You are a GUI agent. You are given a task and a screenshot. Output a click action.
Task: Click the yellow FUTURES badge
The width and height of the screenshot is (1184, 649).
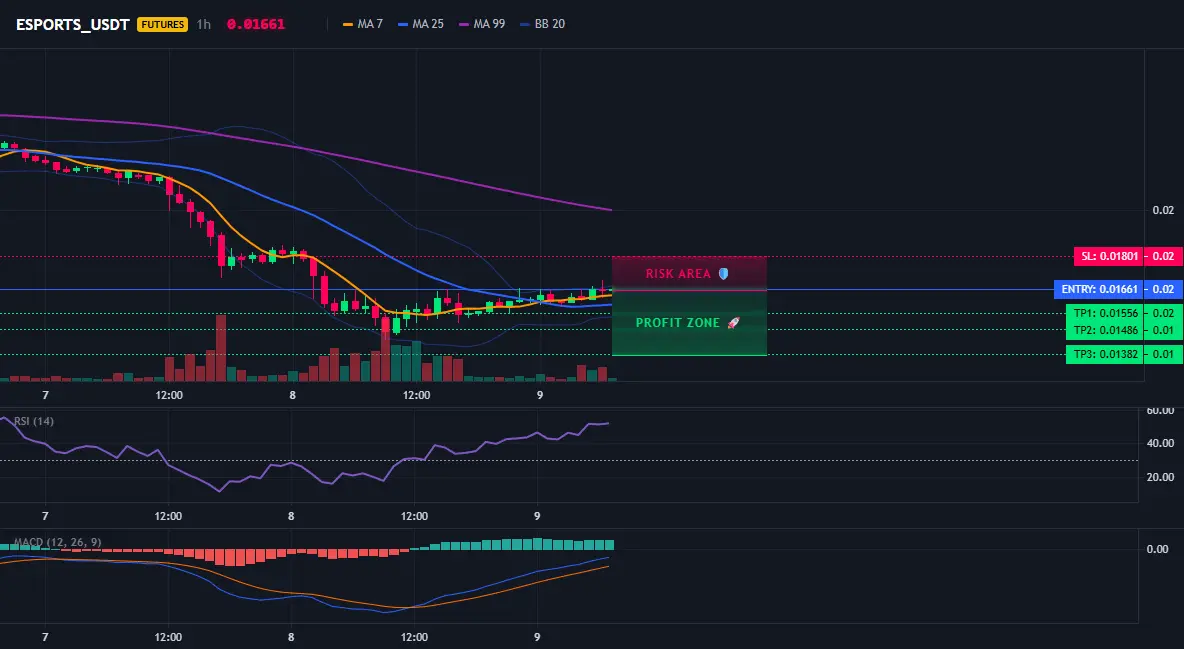(162, 24)
